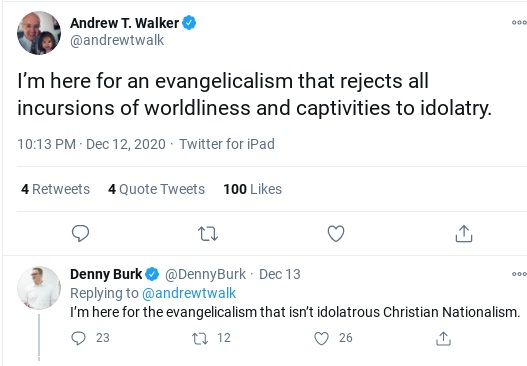Open more options on Andrew's tweet

click(519, 23)
